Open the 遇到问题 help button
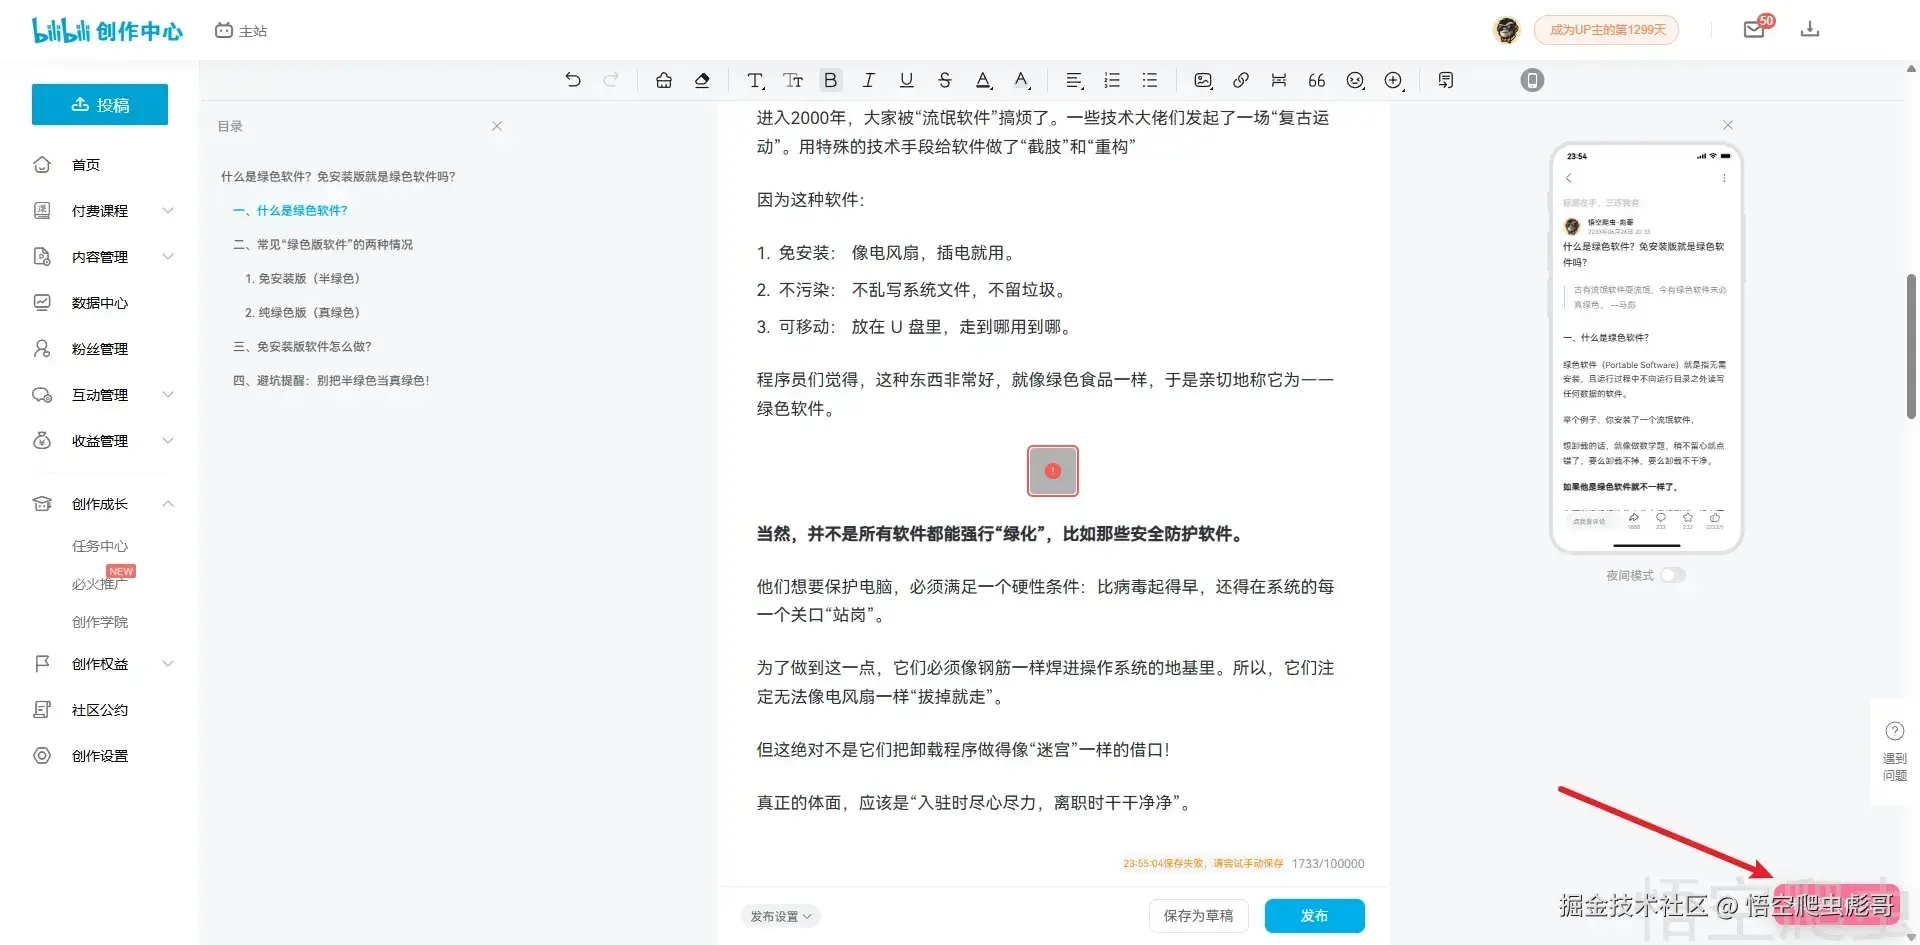Image resolution: width=1920 pixels, height=945 pixels. [x=1894, y=752]
